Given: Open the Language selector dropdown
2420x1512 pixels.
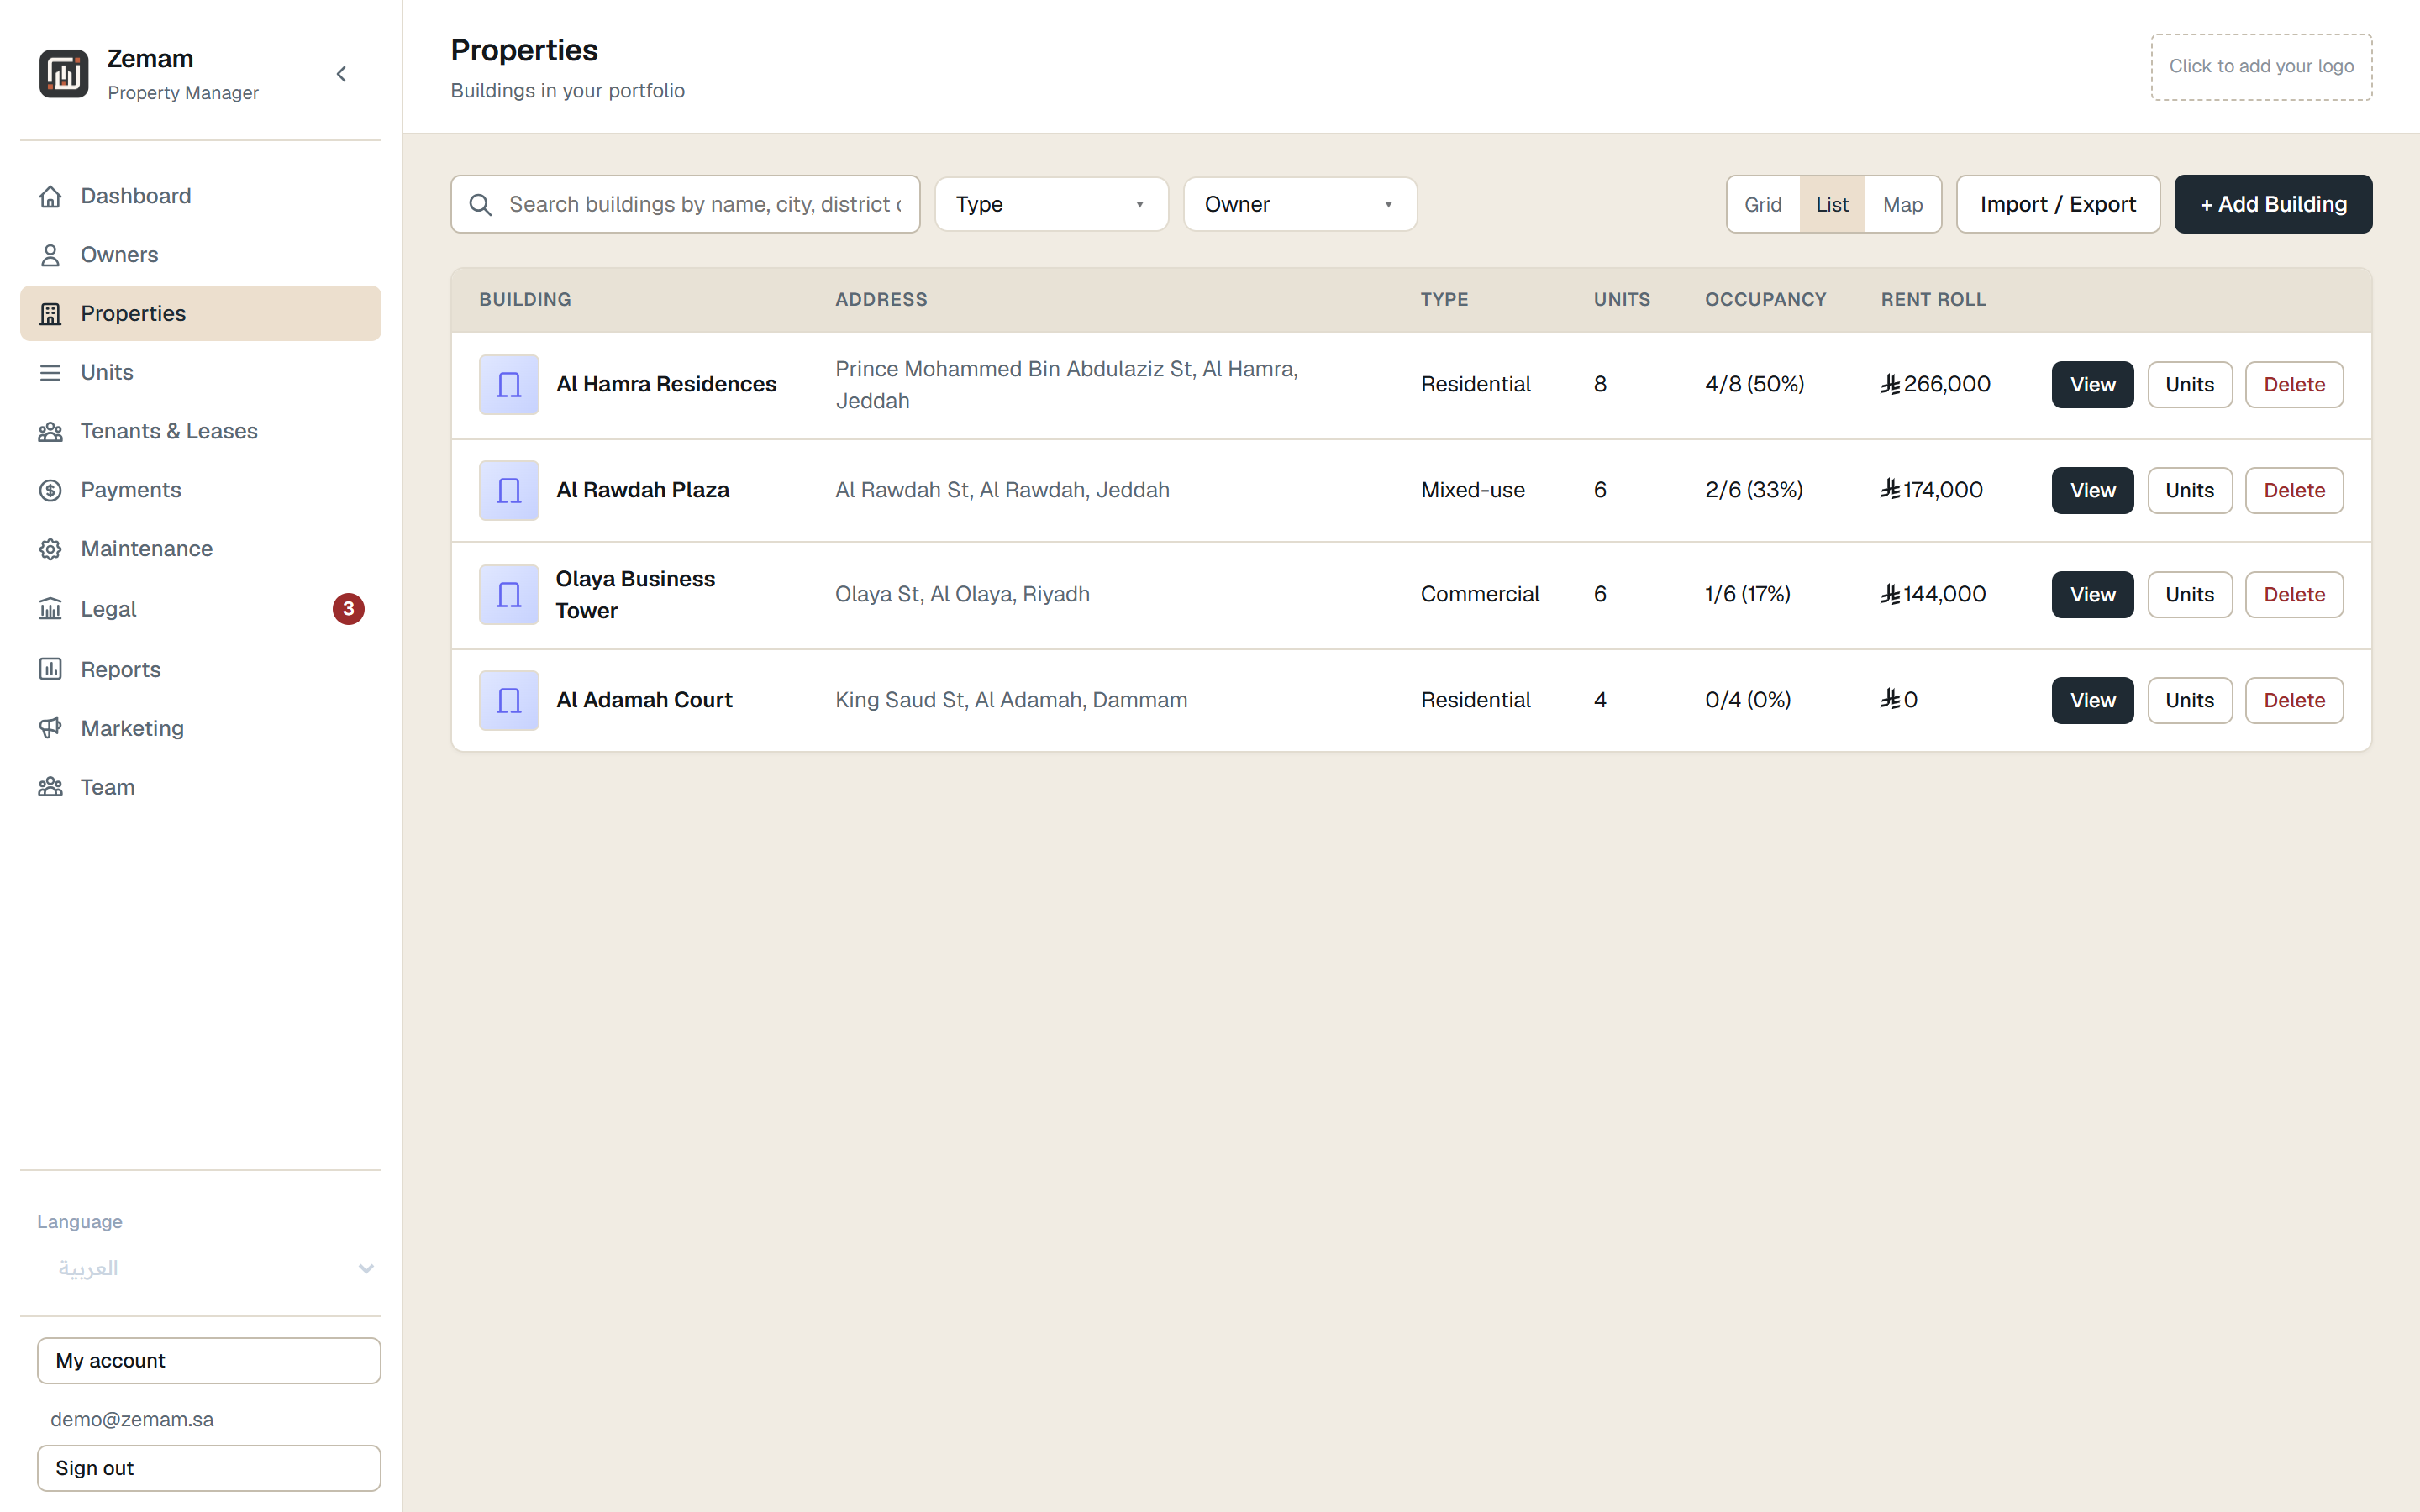Looking at the screenshot, I should pyautogui.click(x=209, y=1269).
